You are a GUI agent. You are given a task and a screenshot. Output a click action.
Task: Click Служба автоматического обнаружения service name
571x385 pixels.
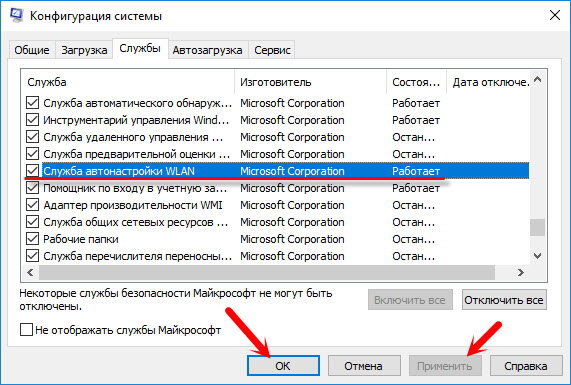click(137, 103)
